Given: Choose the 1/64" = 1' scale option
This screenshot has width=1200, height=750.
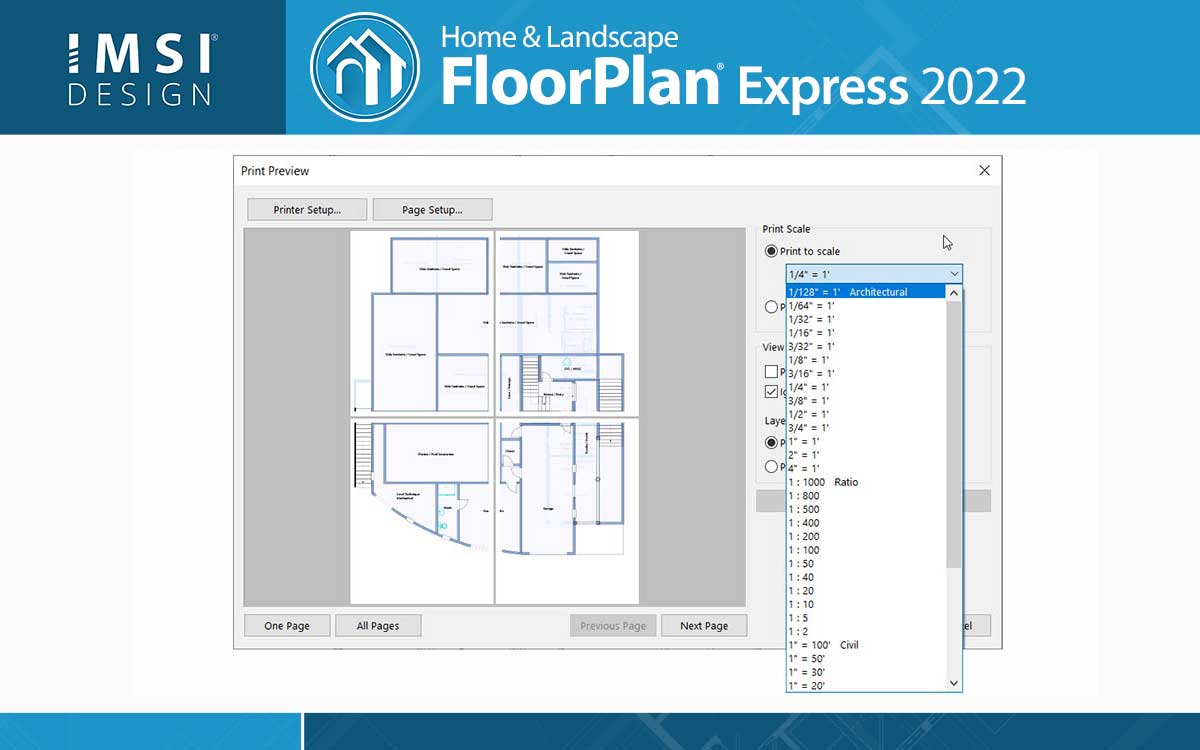Looking at the screenshot, I should coord(866,306).
